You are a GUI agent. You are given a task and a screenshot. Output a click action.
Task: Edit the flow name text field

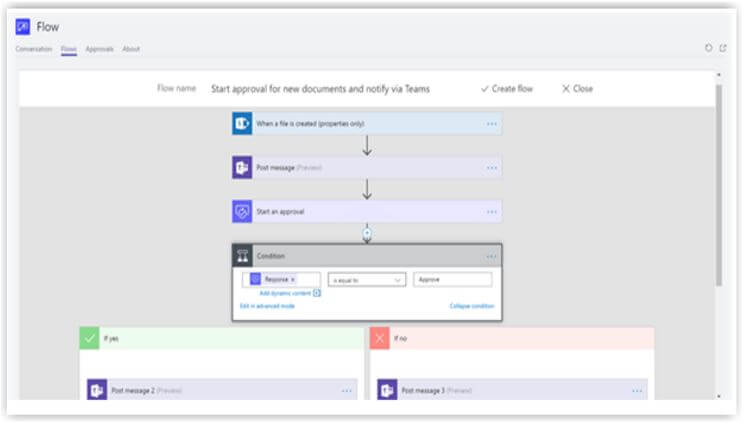pyautogui.click(x=320, y=89)
